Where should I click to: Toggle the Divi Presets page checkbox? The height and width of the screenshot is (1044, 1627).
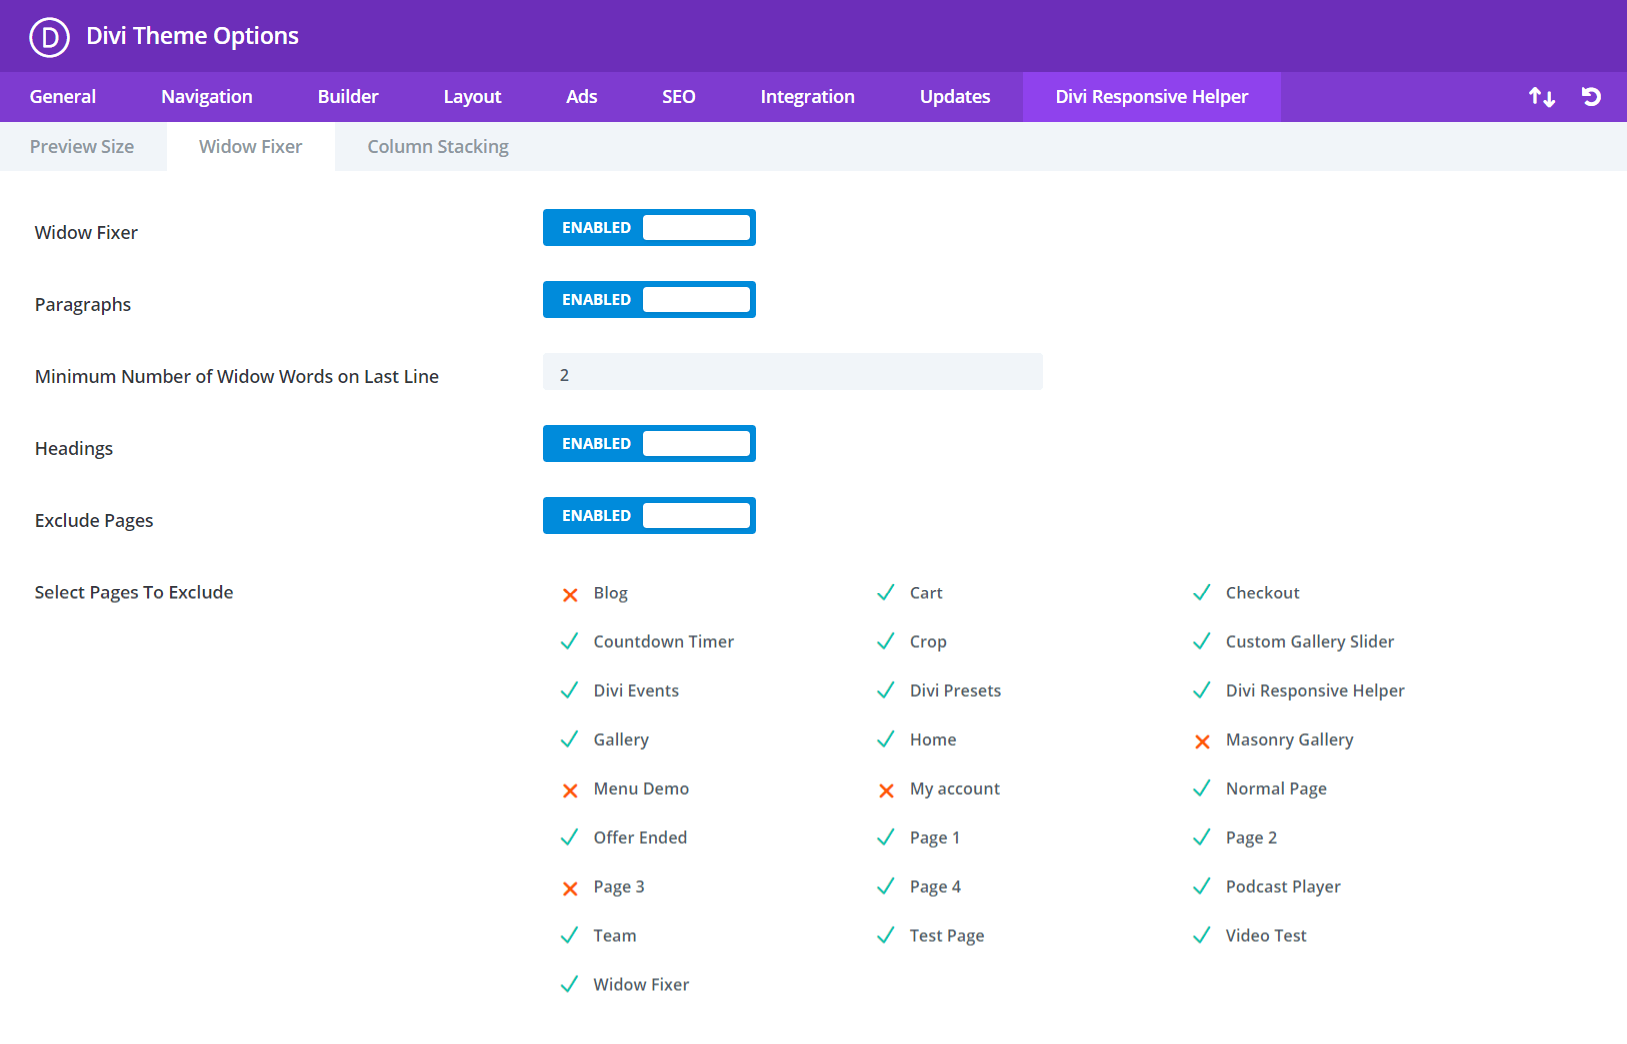point(885,691)
